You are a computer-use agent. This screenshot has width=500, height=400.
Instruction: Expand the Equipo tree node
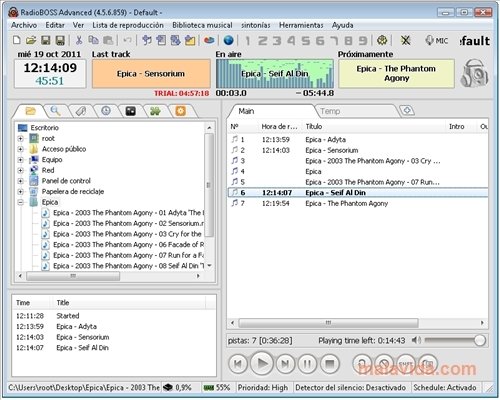pos(20,160)
